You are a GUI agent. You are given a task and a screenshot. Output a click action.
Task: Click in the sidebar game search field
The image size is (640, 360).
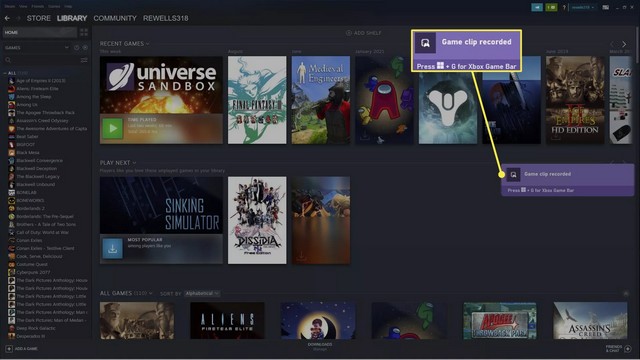point(45,60)
